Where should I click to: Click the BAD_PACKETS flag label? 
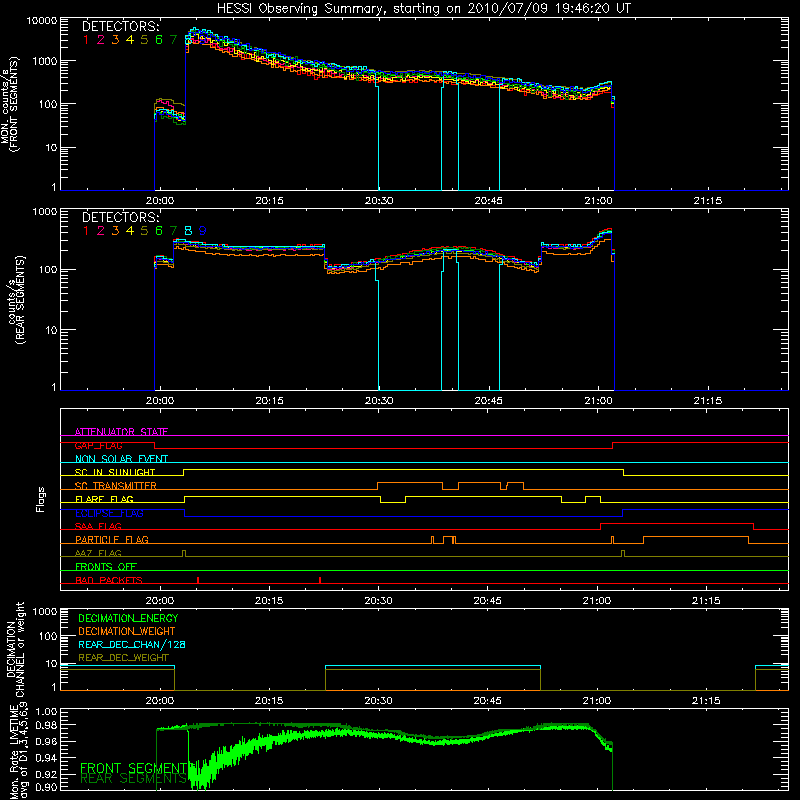[x=109, y=580]
